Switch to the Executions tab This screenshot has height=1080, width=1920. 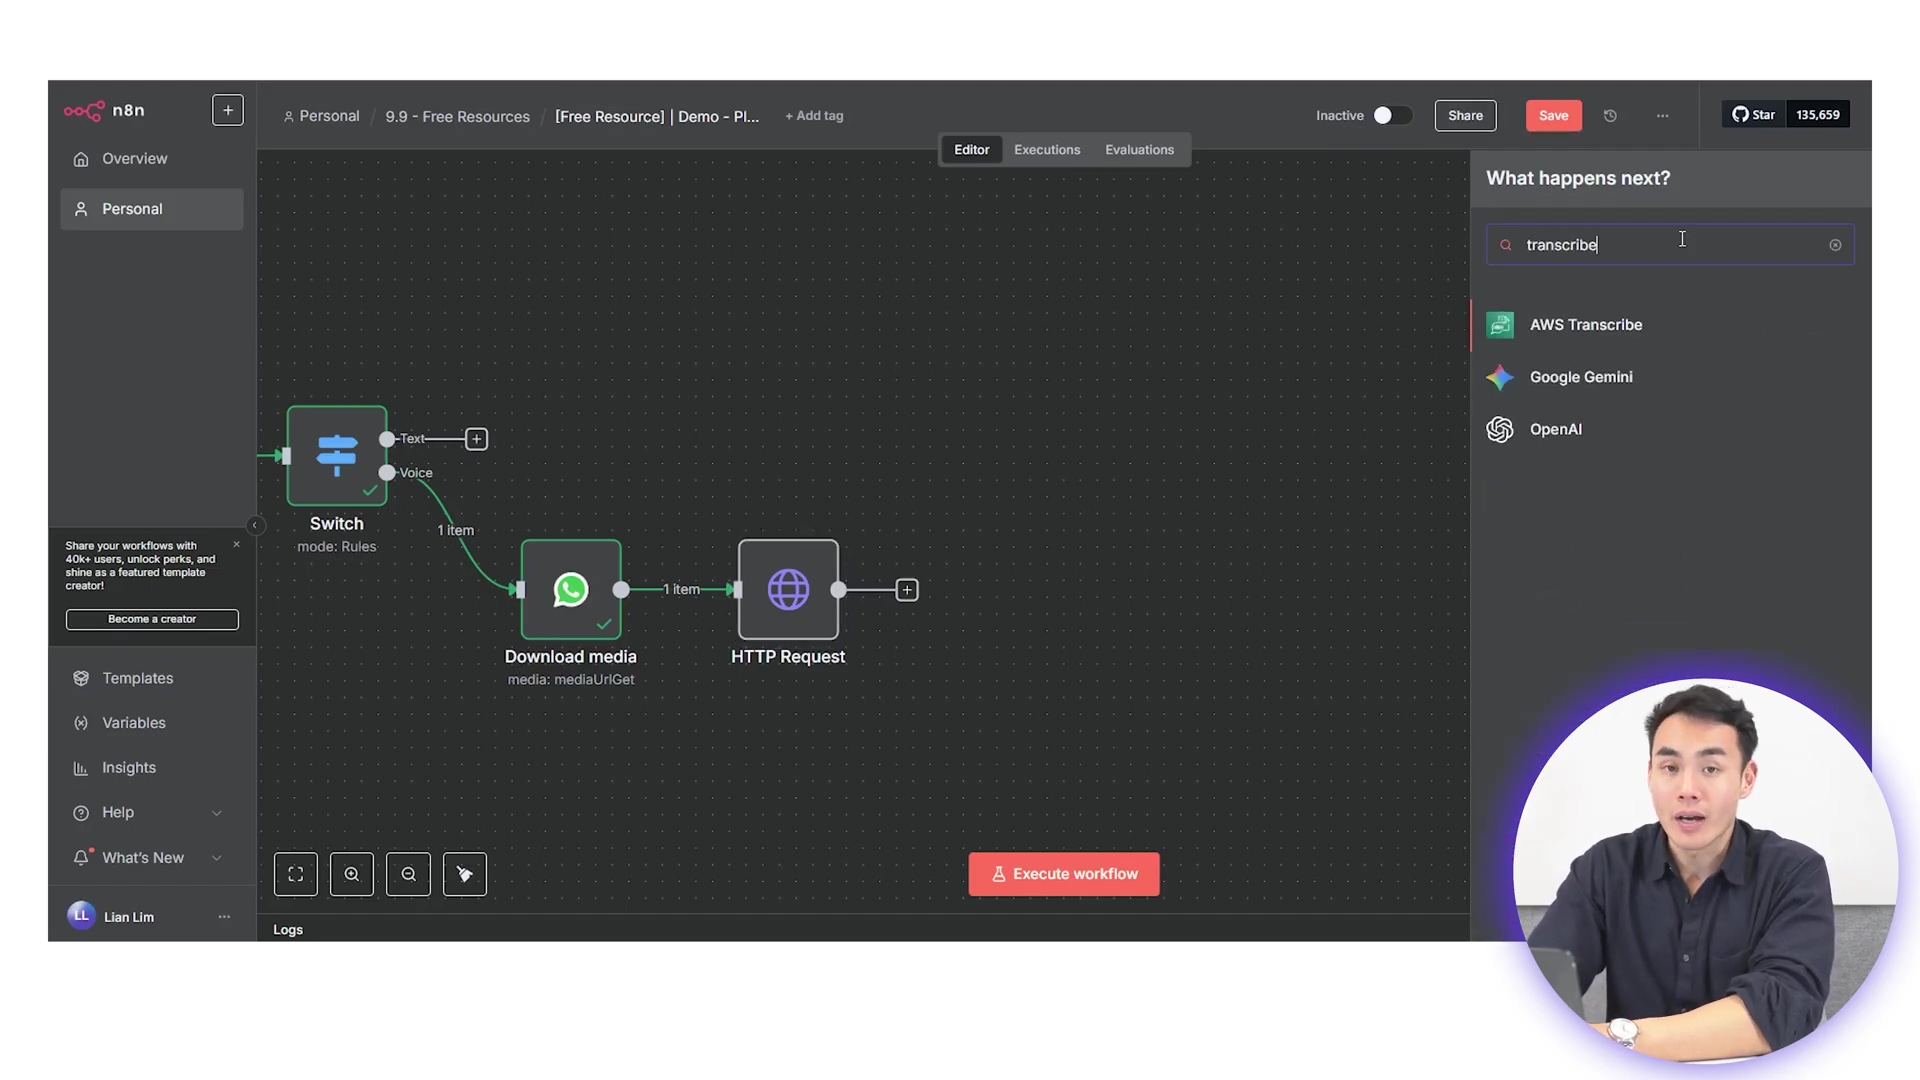[x=1047, y=150]
